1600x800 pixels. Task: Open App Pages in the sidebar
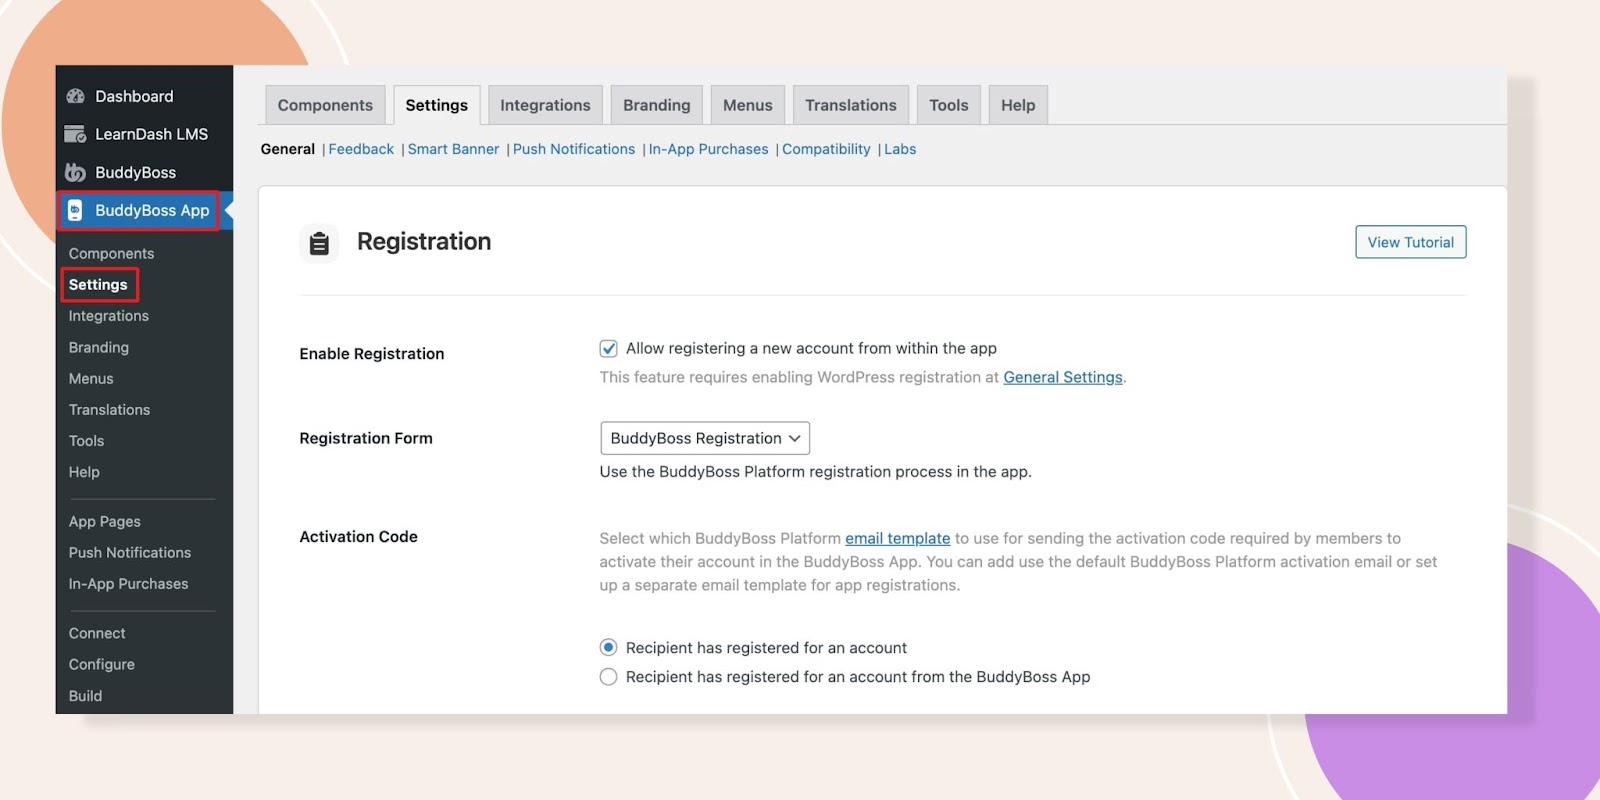(x=104, y=521)
